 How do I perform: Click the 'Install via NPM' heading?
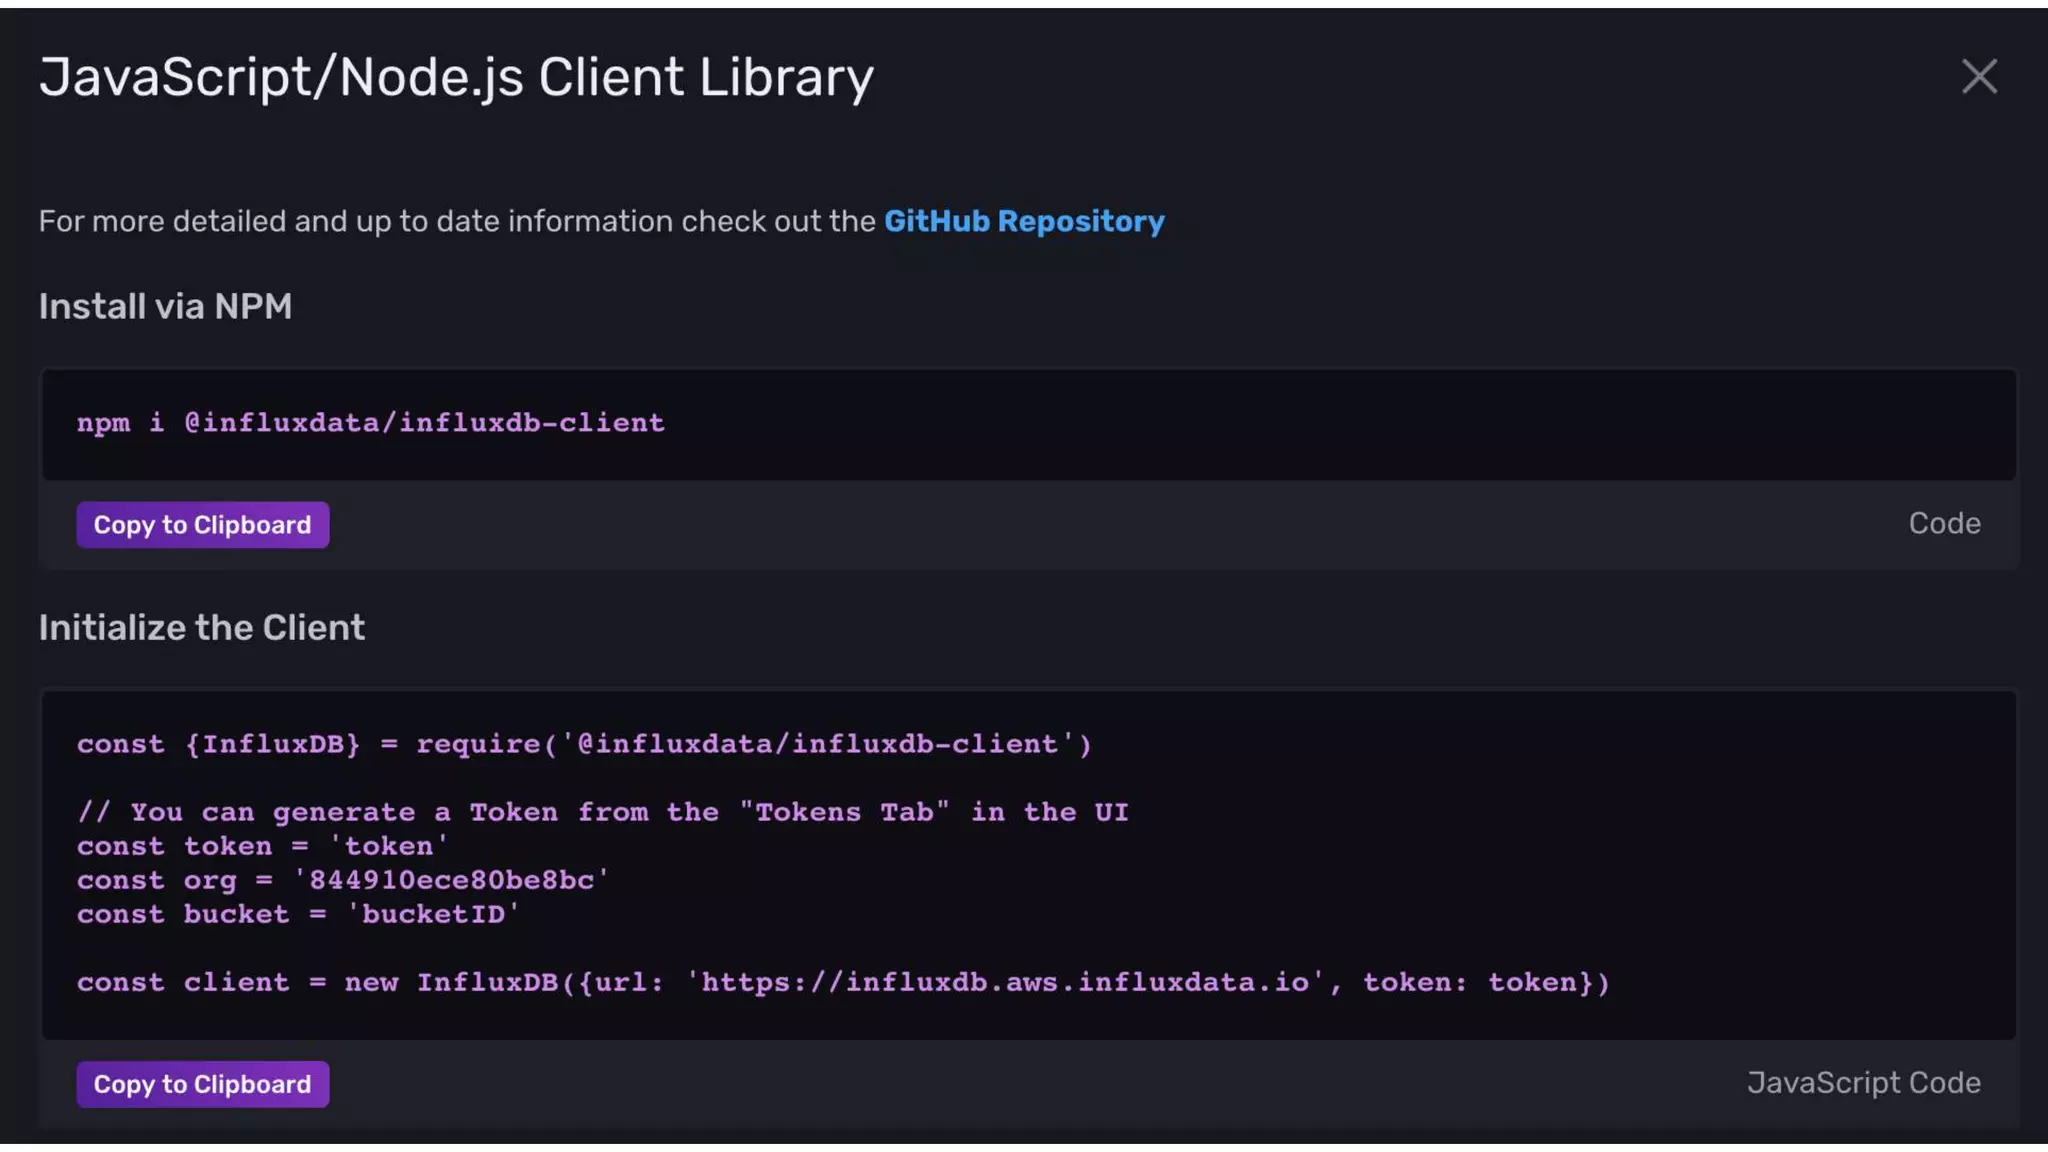165,306
